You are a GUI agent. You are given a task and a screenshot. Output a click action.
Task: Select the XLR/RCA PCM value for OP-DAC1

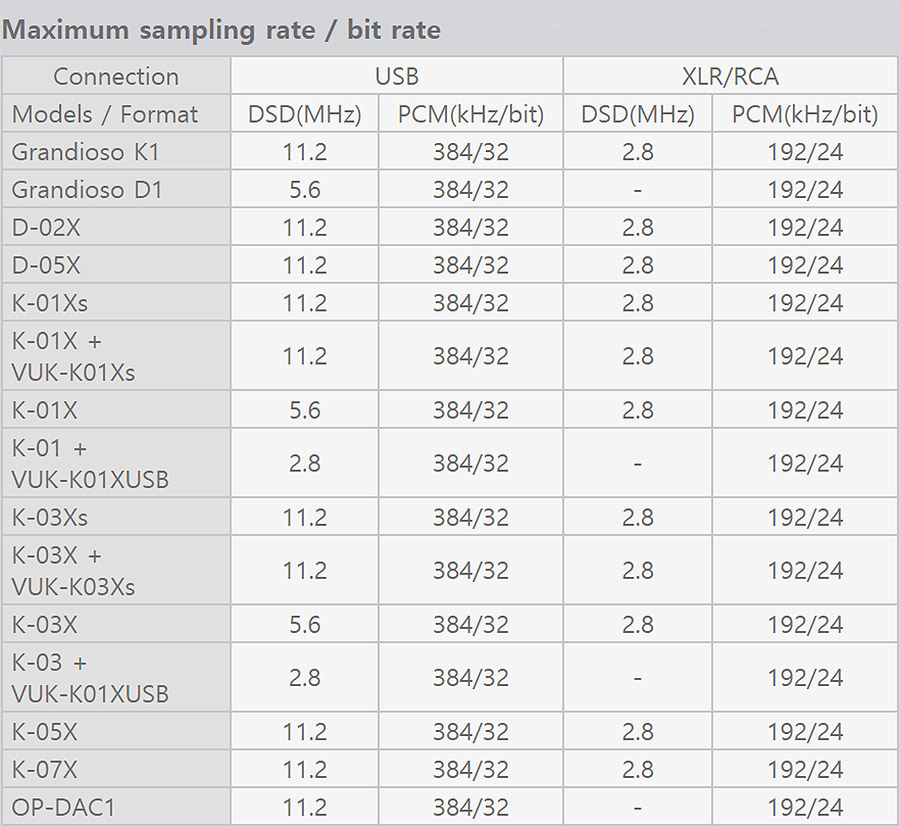coord(805,807)
